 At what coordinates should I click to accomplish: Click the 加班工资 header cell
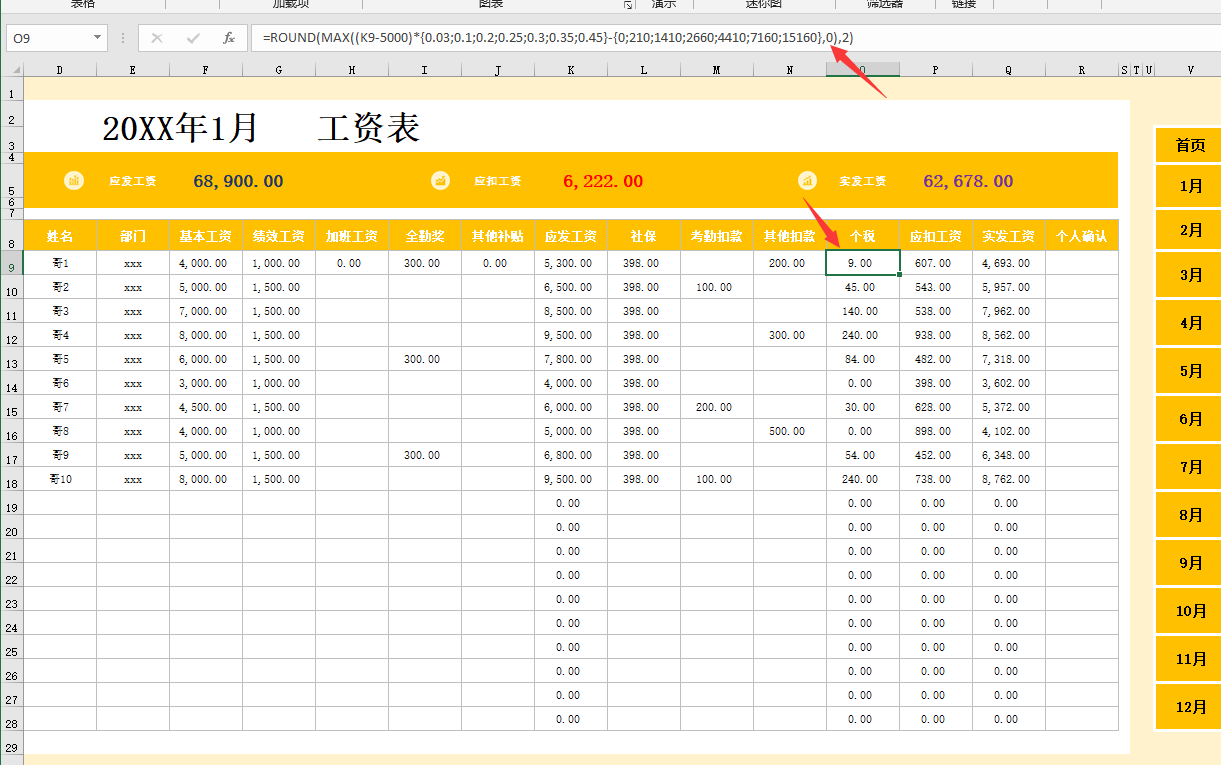tap(352, 236)
